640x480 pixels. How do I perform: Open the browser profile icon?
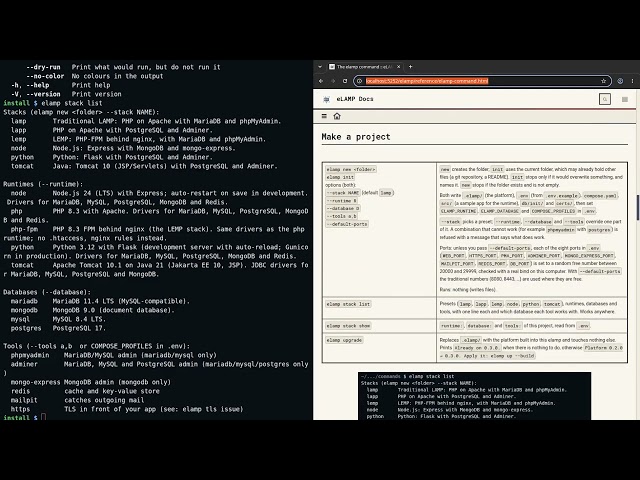(620, 81)
